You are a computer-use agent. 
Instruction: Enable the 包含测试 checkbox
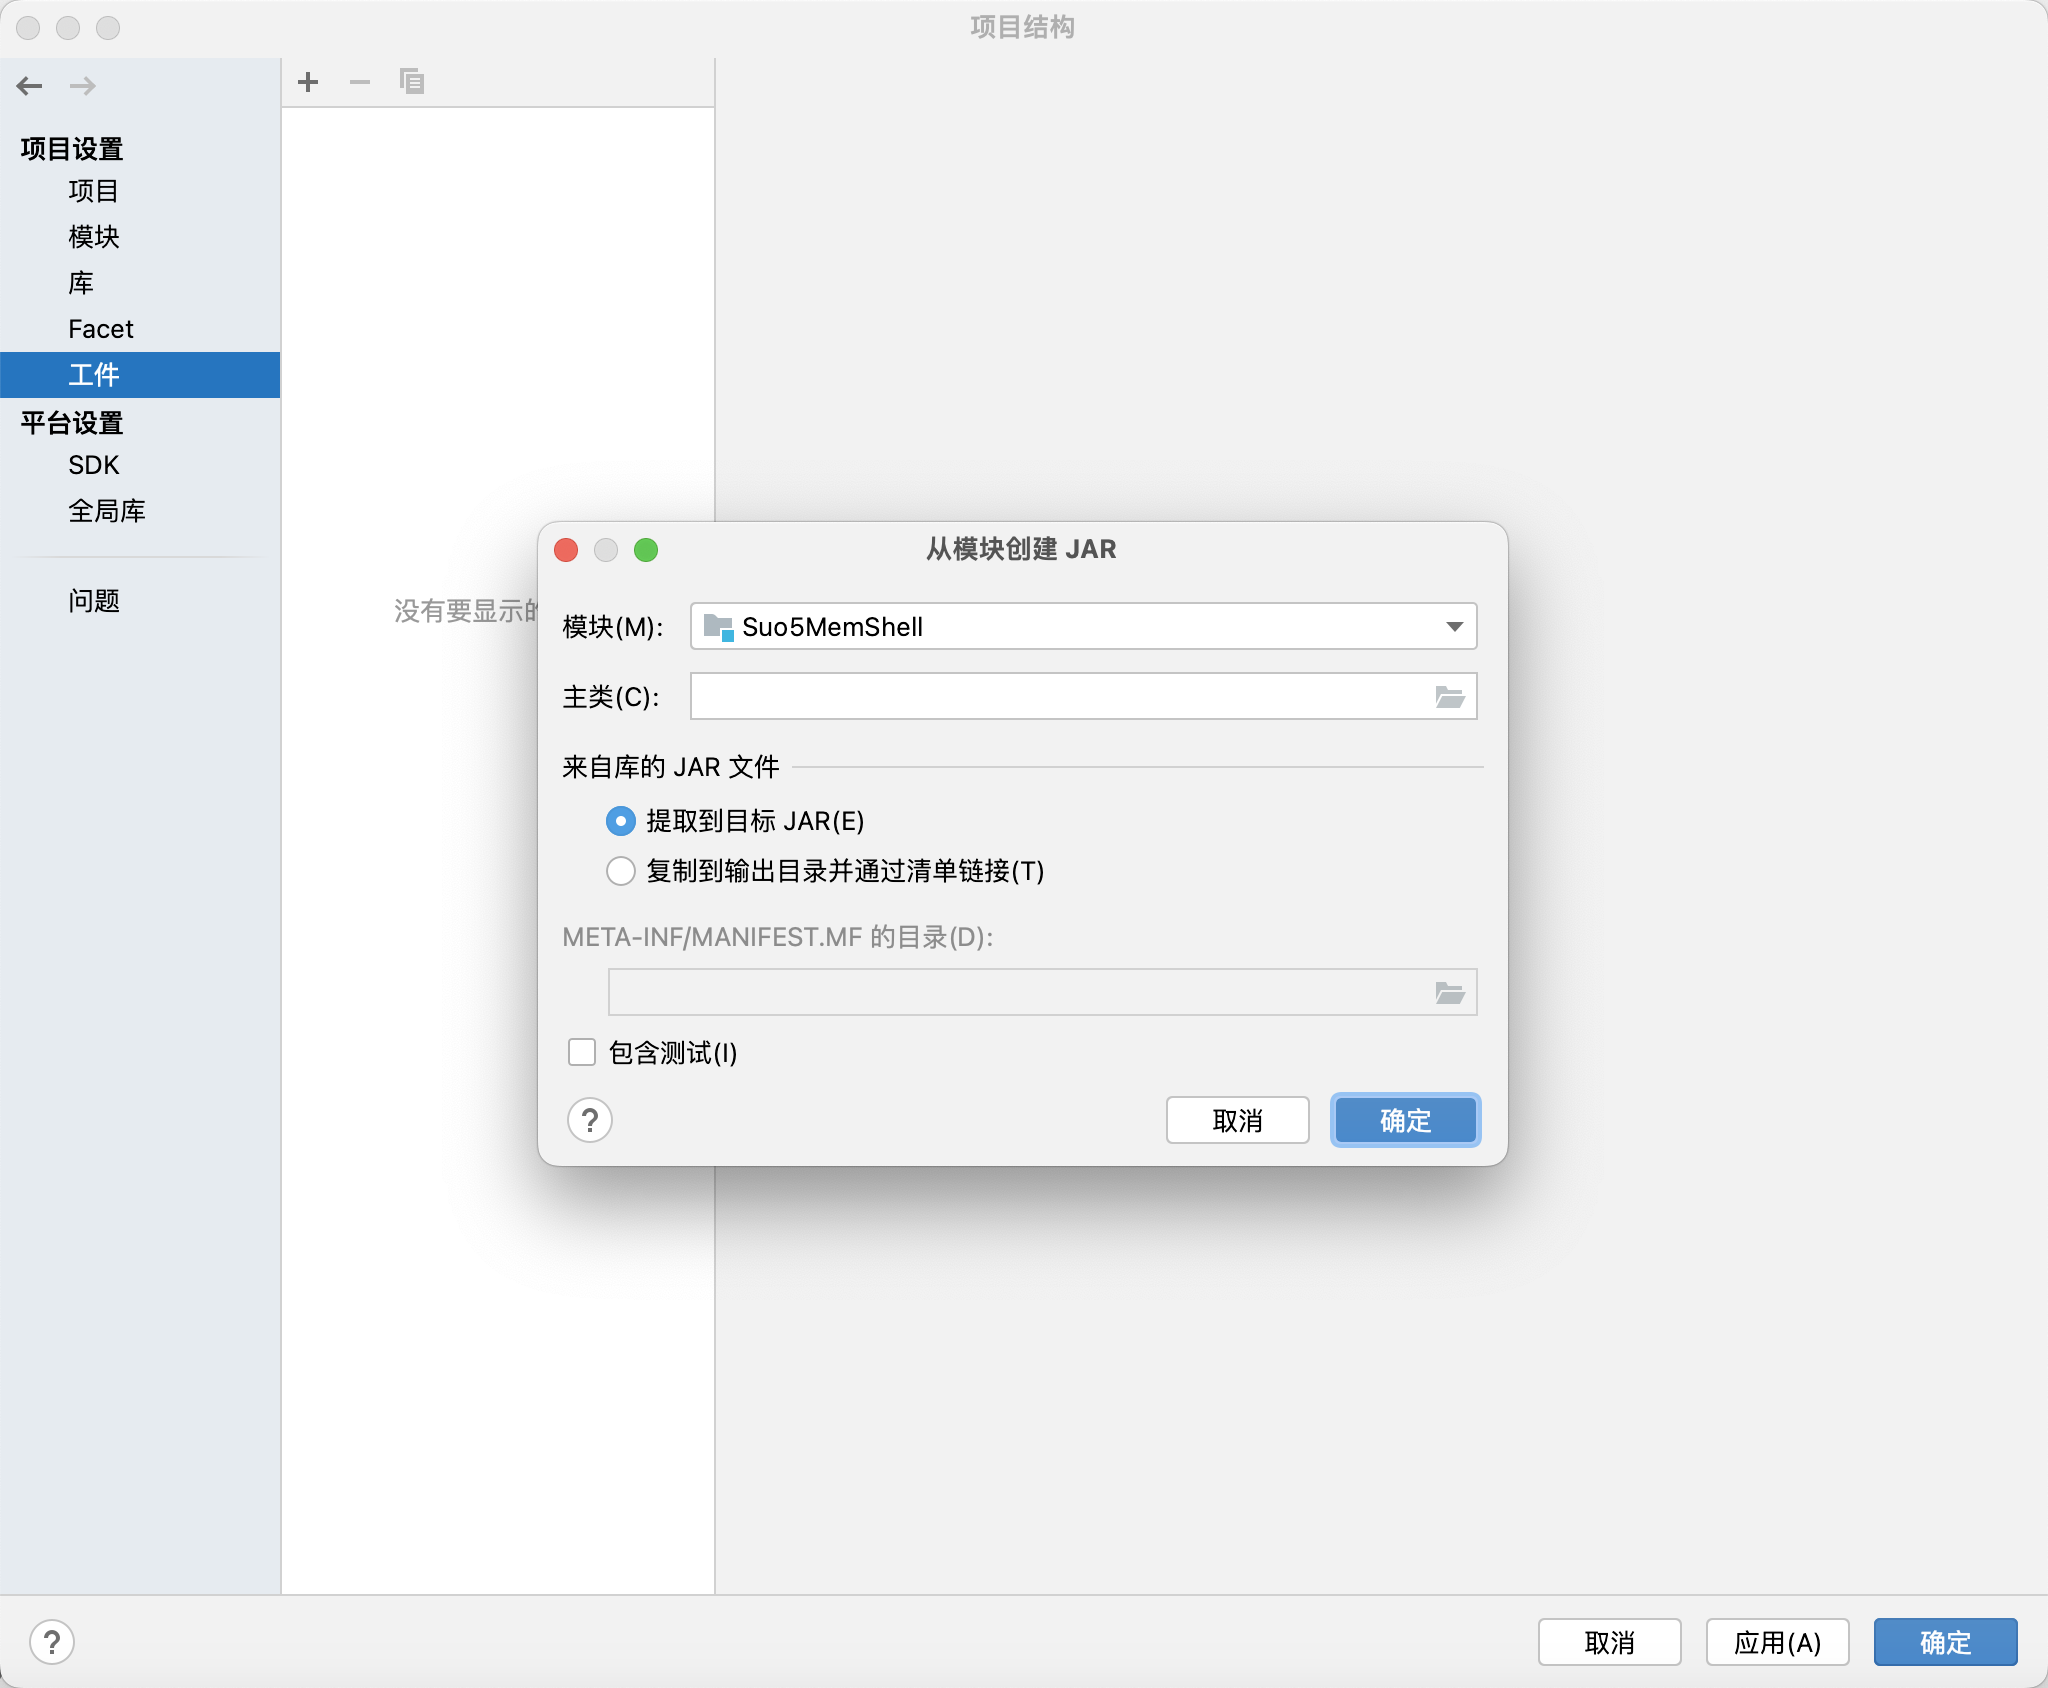pyautogui.click(x=582, y=1052)
